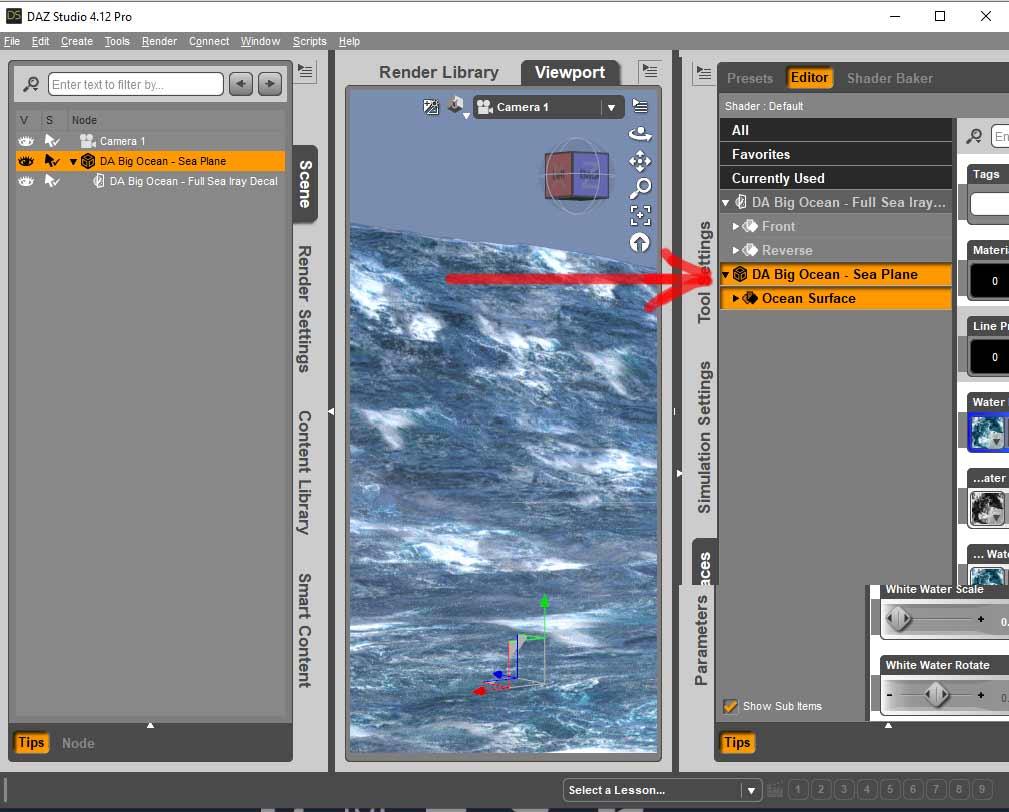Open the Viewport pane options menu icon
Image resolution: width=1009 pixels, height=812 pixels.
tap(650, 71)
